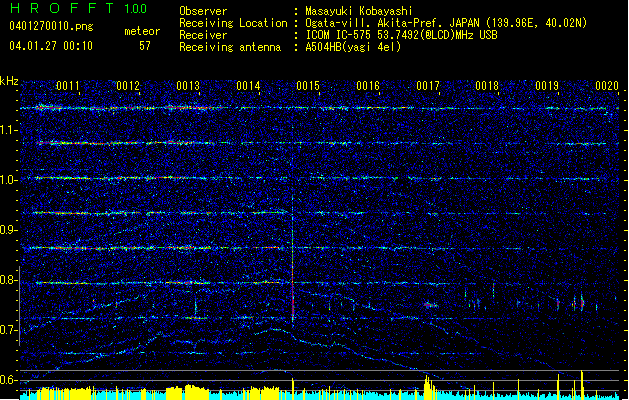
Task: Click the 'Observer' field label
Action: point(203,11)
